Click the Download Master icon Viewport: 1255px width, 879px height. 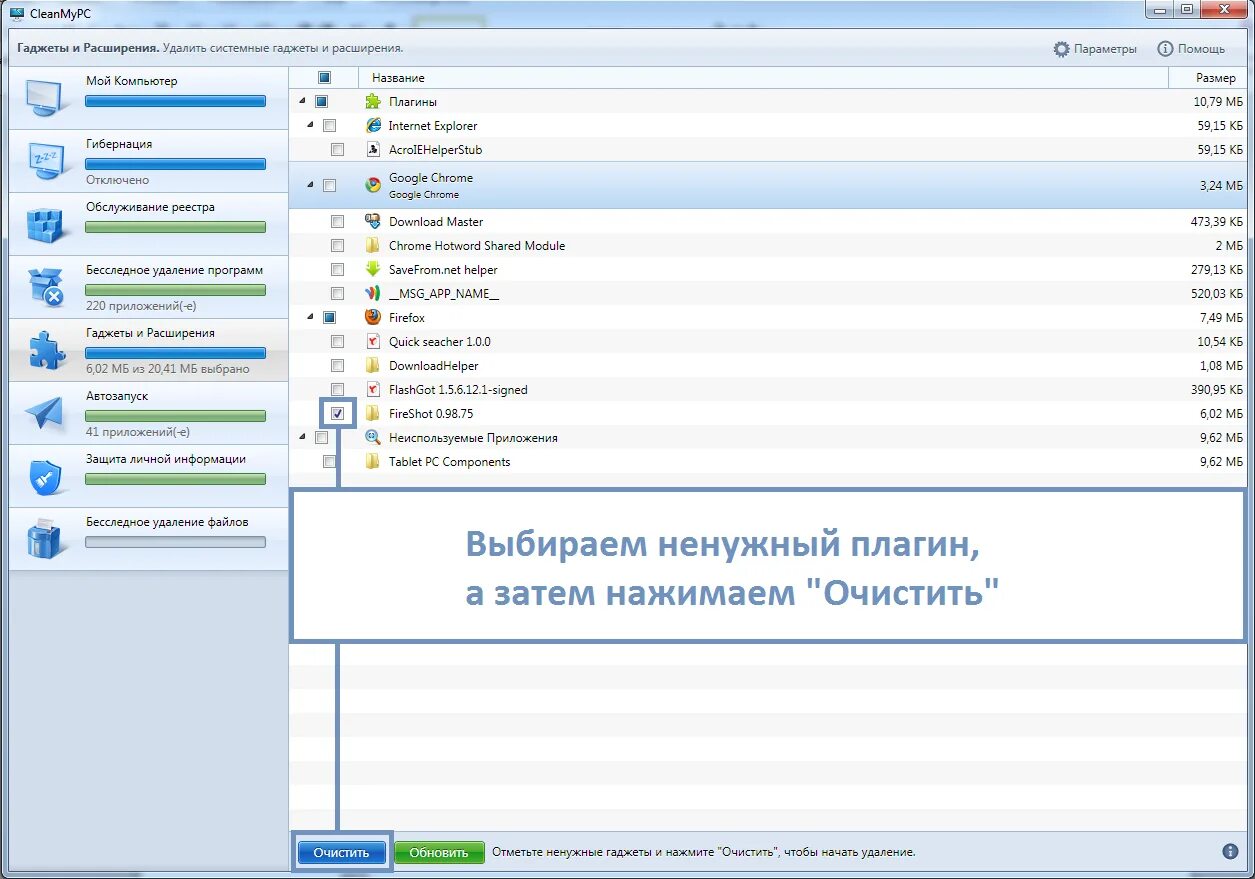[x=373, y=221]
